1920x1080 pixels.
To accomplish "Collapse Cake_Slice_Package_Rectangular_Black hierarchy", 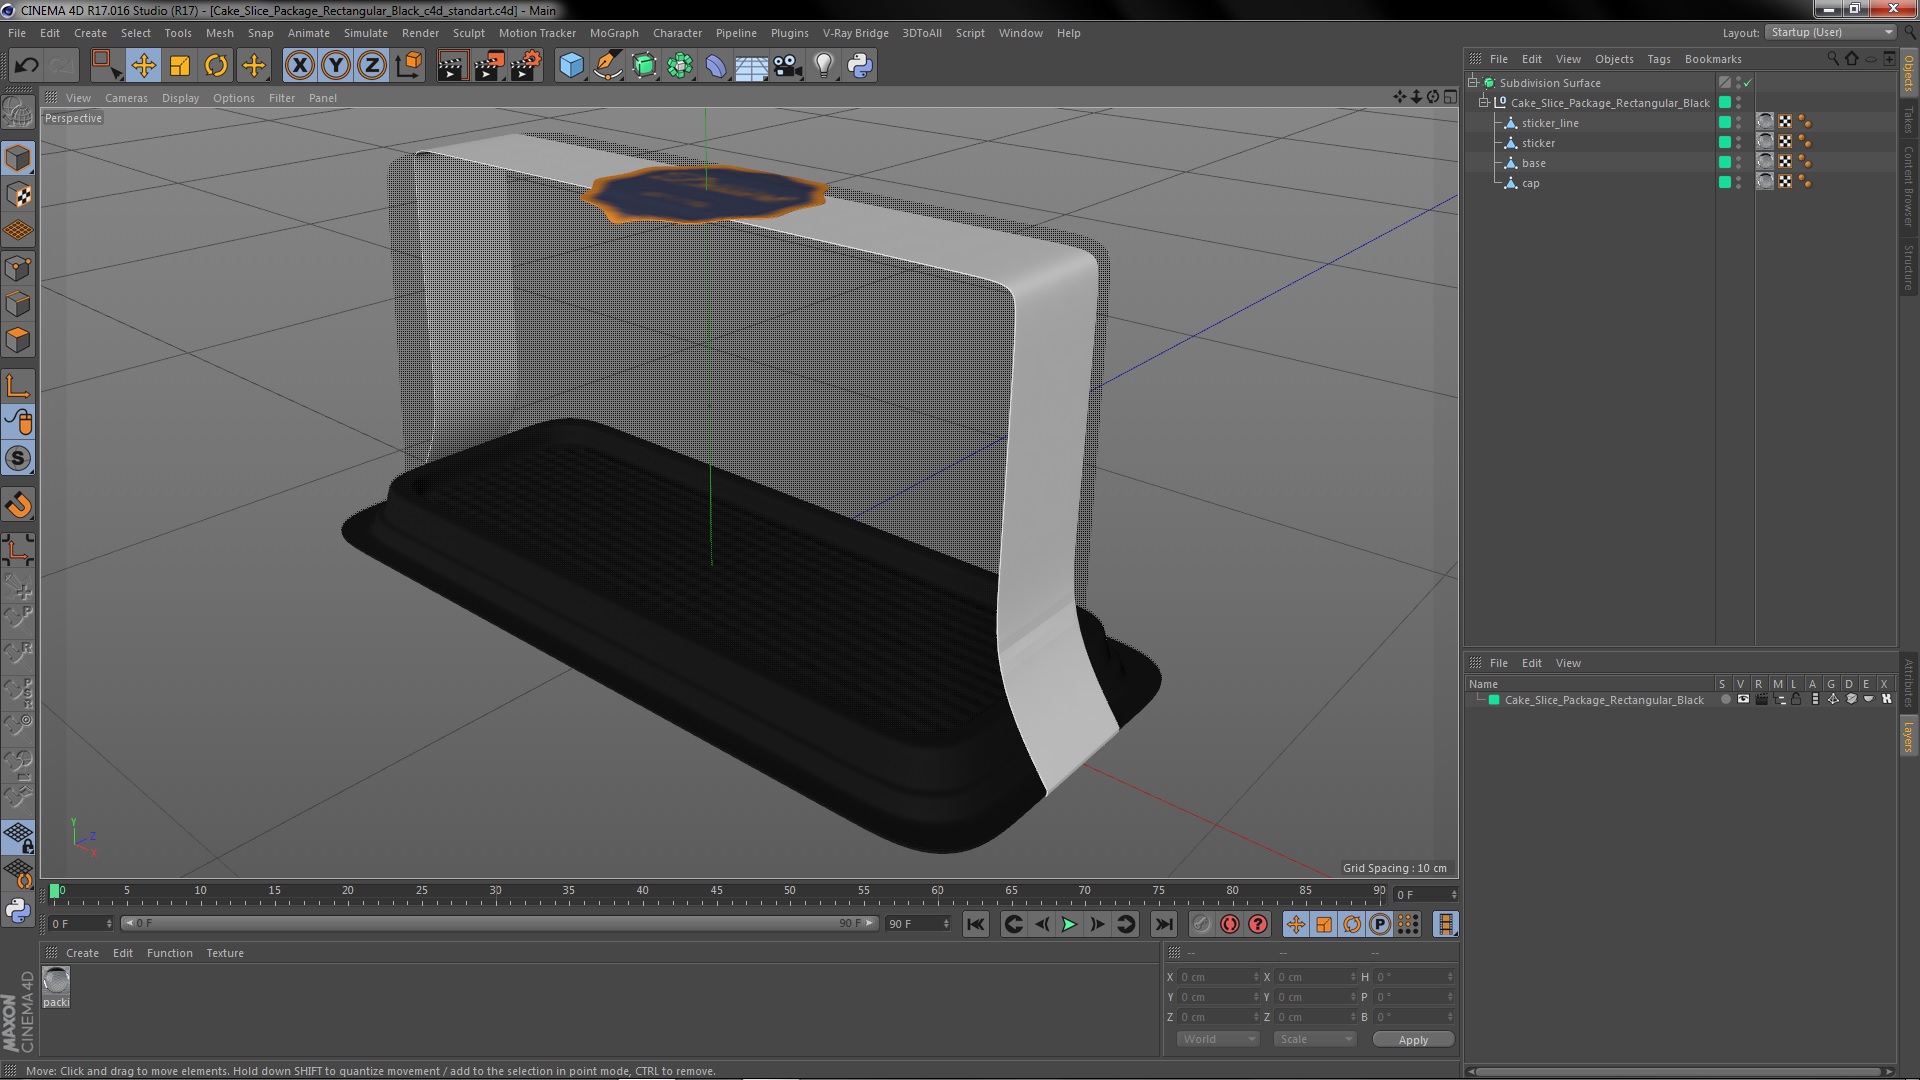I will click(x=1484, y=103).
